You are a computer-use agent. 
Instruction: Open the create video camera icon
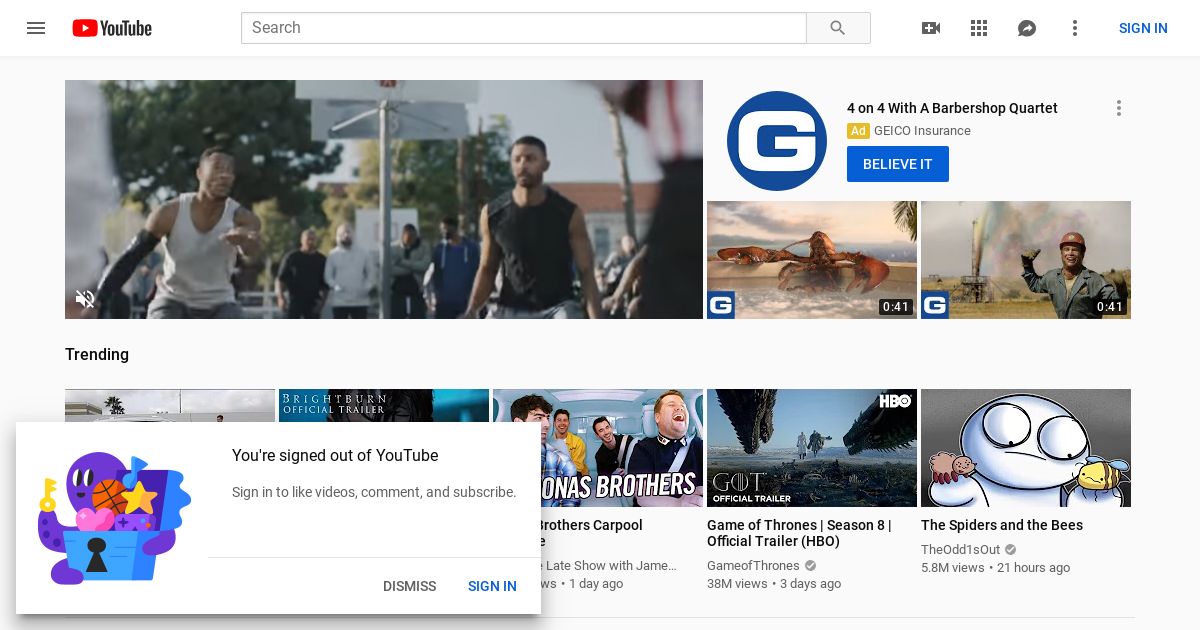[931, 28]
